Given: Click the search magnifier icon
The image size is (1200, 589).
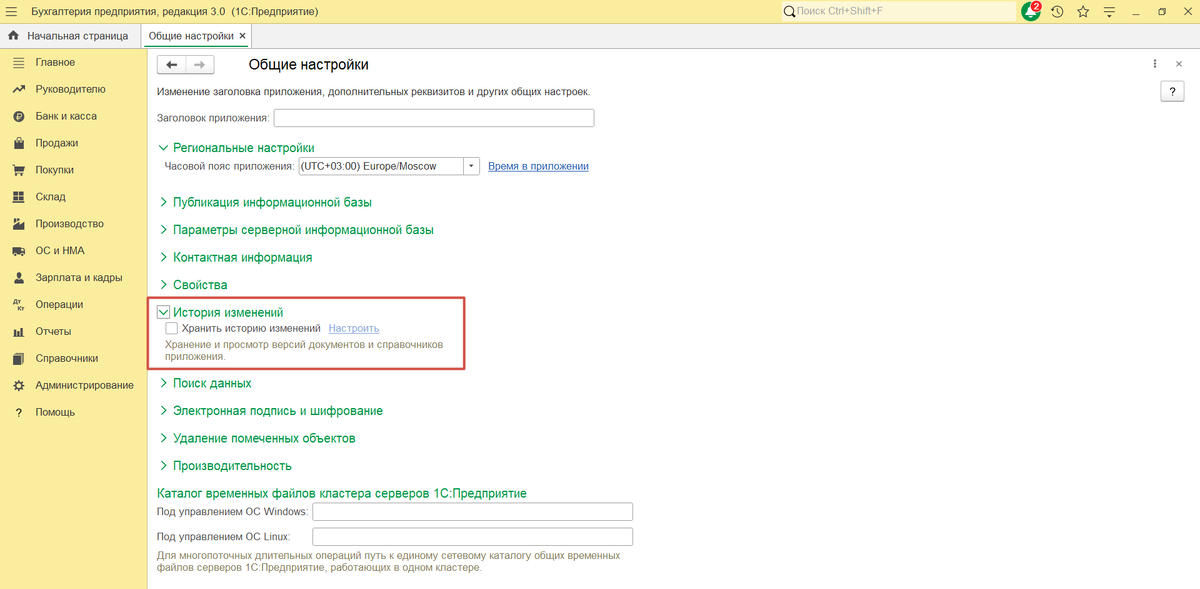Looking at the screenshot, I should point(790,11).
